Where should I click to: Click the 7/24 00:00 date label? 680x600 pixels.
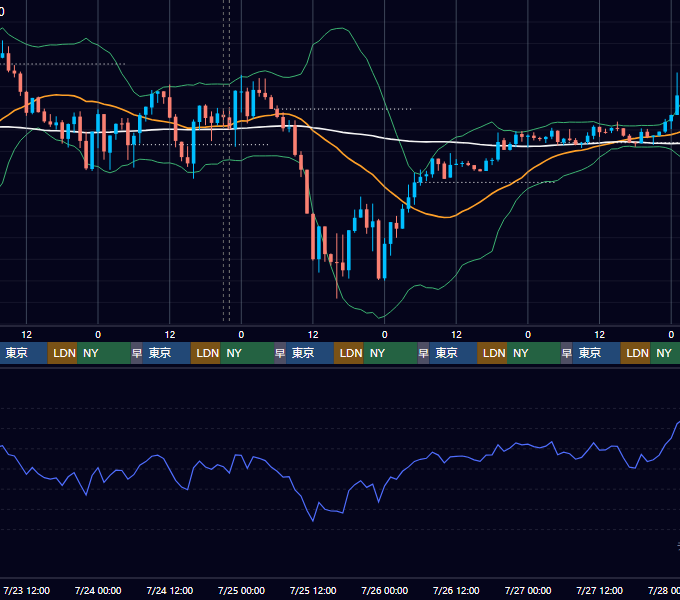[98, 590]
